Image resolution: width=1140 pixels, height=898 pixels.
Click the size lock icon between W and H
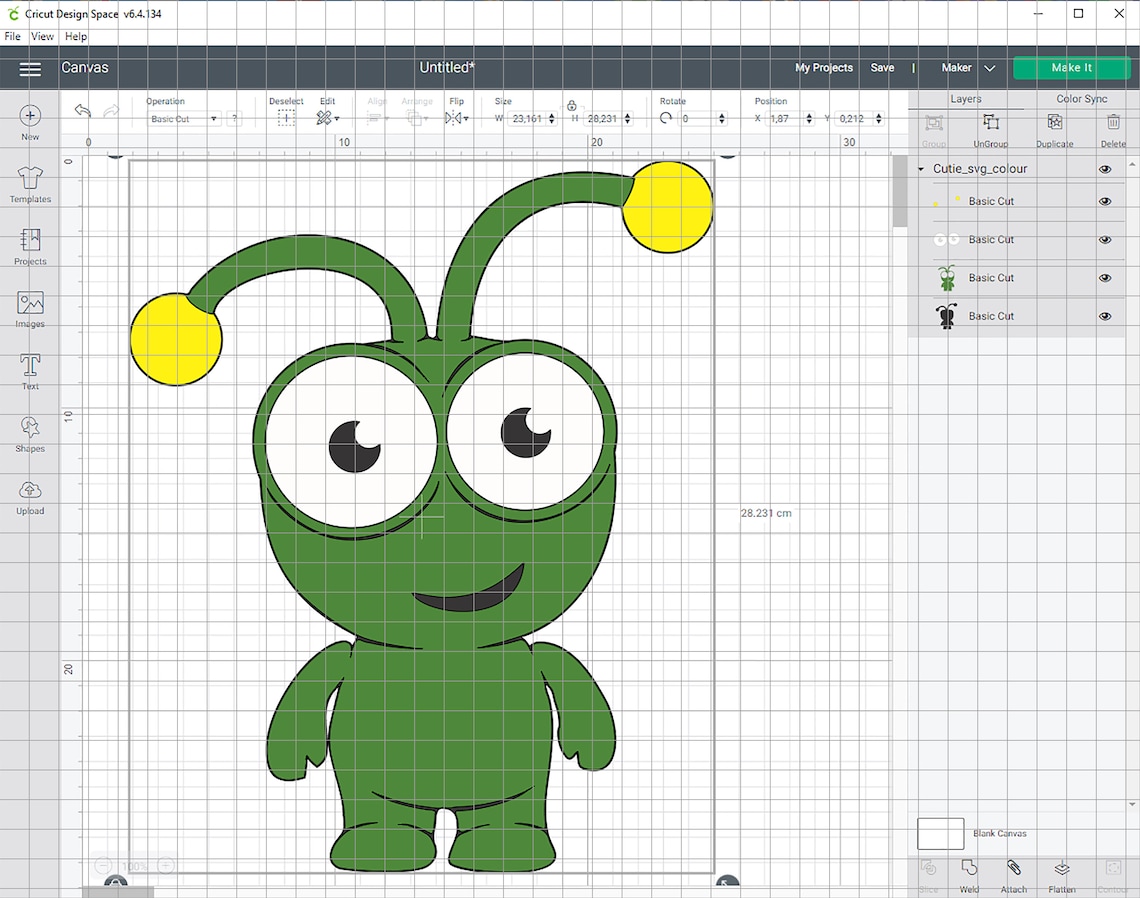pyautogui.click(x=571, y=105)
